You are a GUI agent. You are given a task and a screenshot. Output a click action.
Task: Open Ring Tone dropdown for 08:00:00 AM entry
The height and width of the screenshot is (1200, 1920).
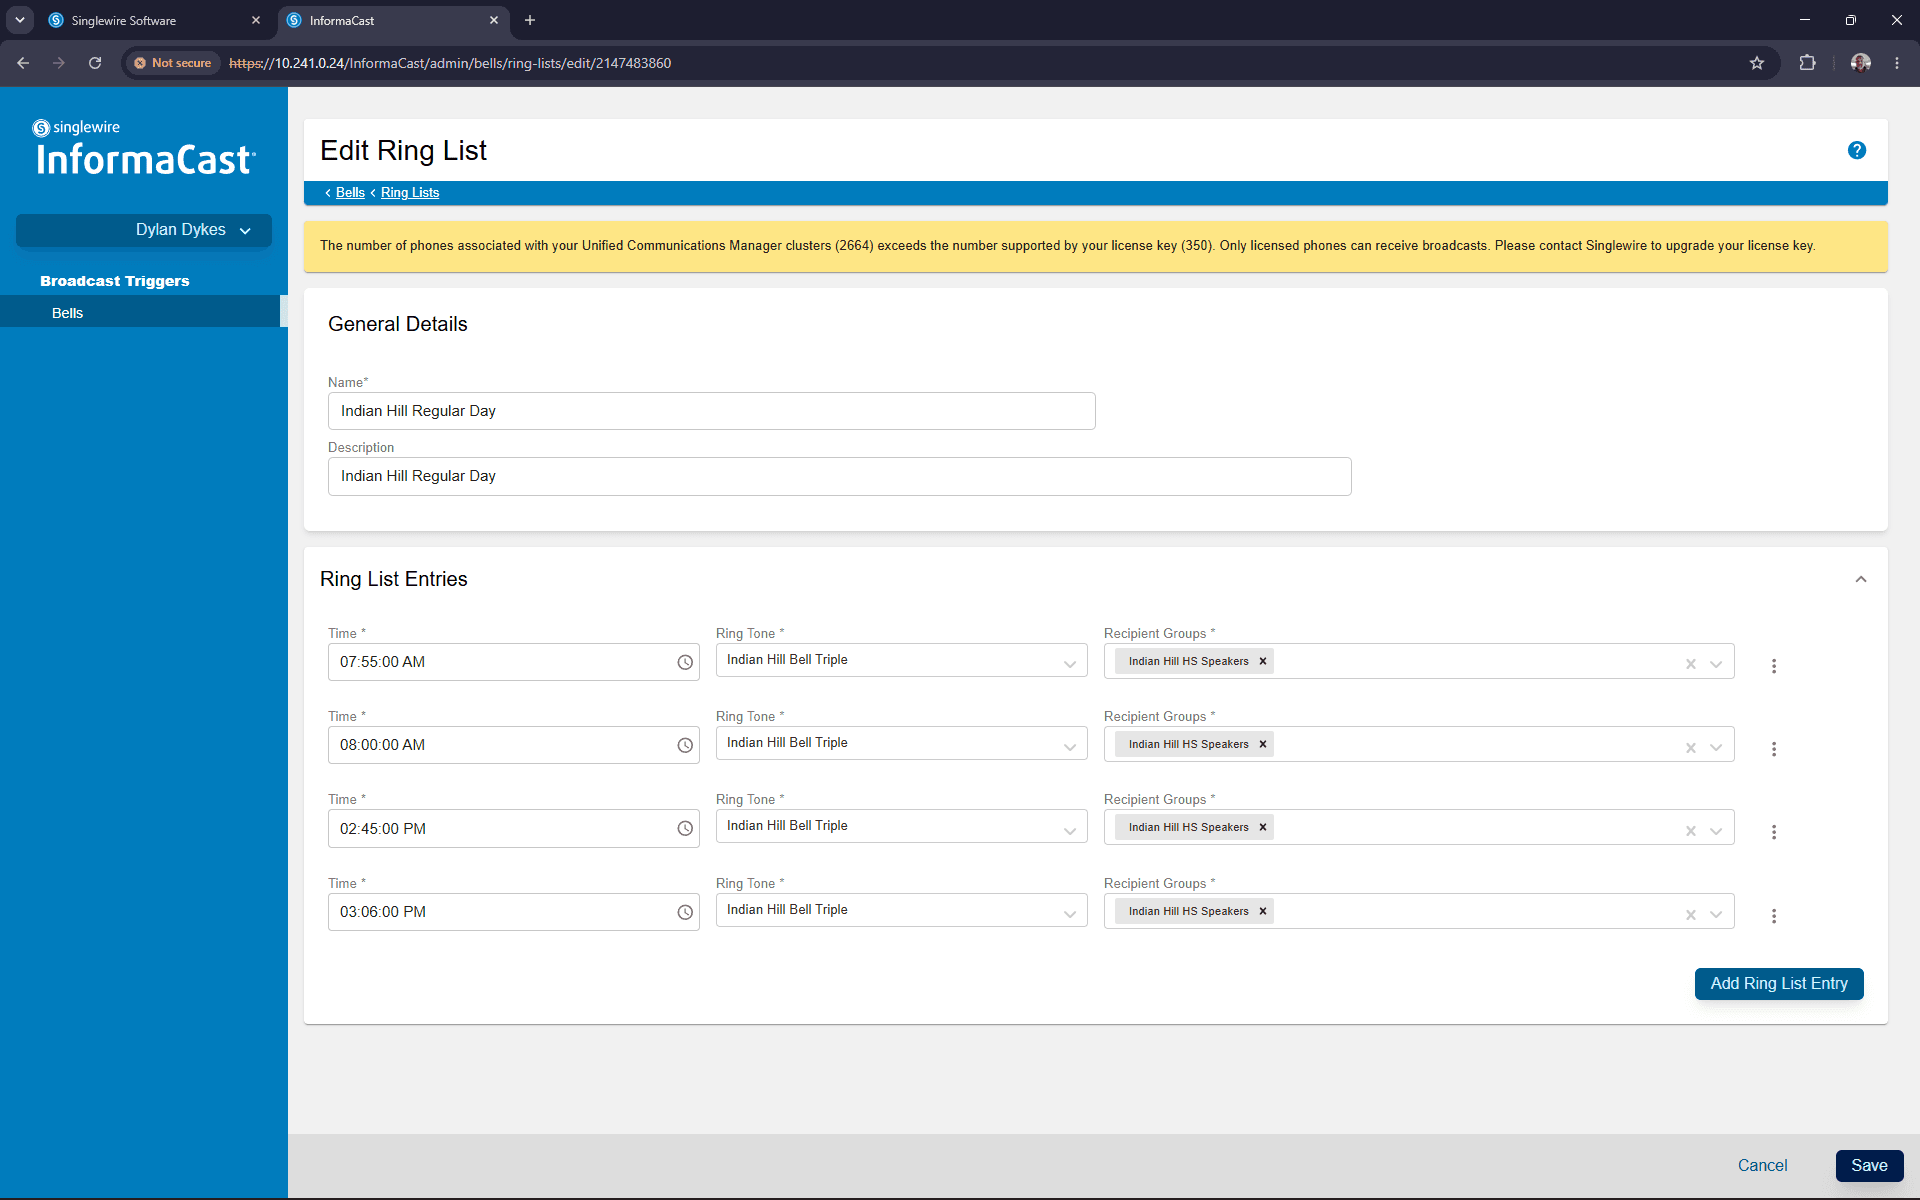pyautogui.click(x=901, y=743)
